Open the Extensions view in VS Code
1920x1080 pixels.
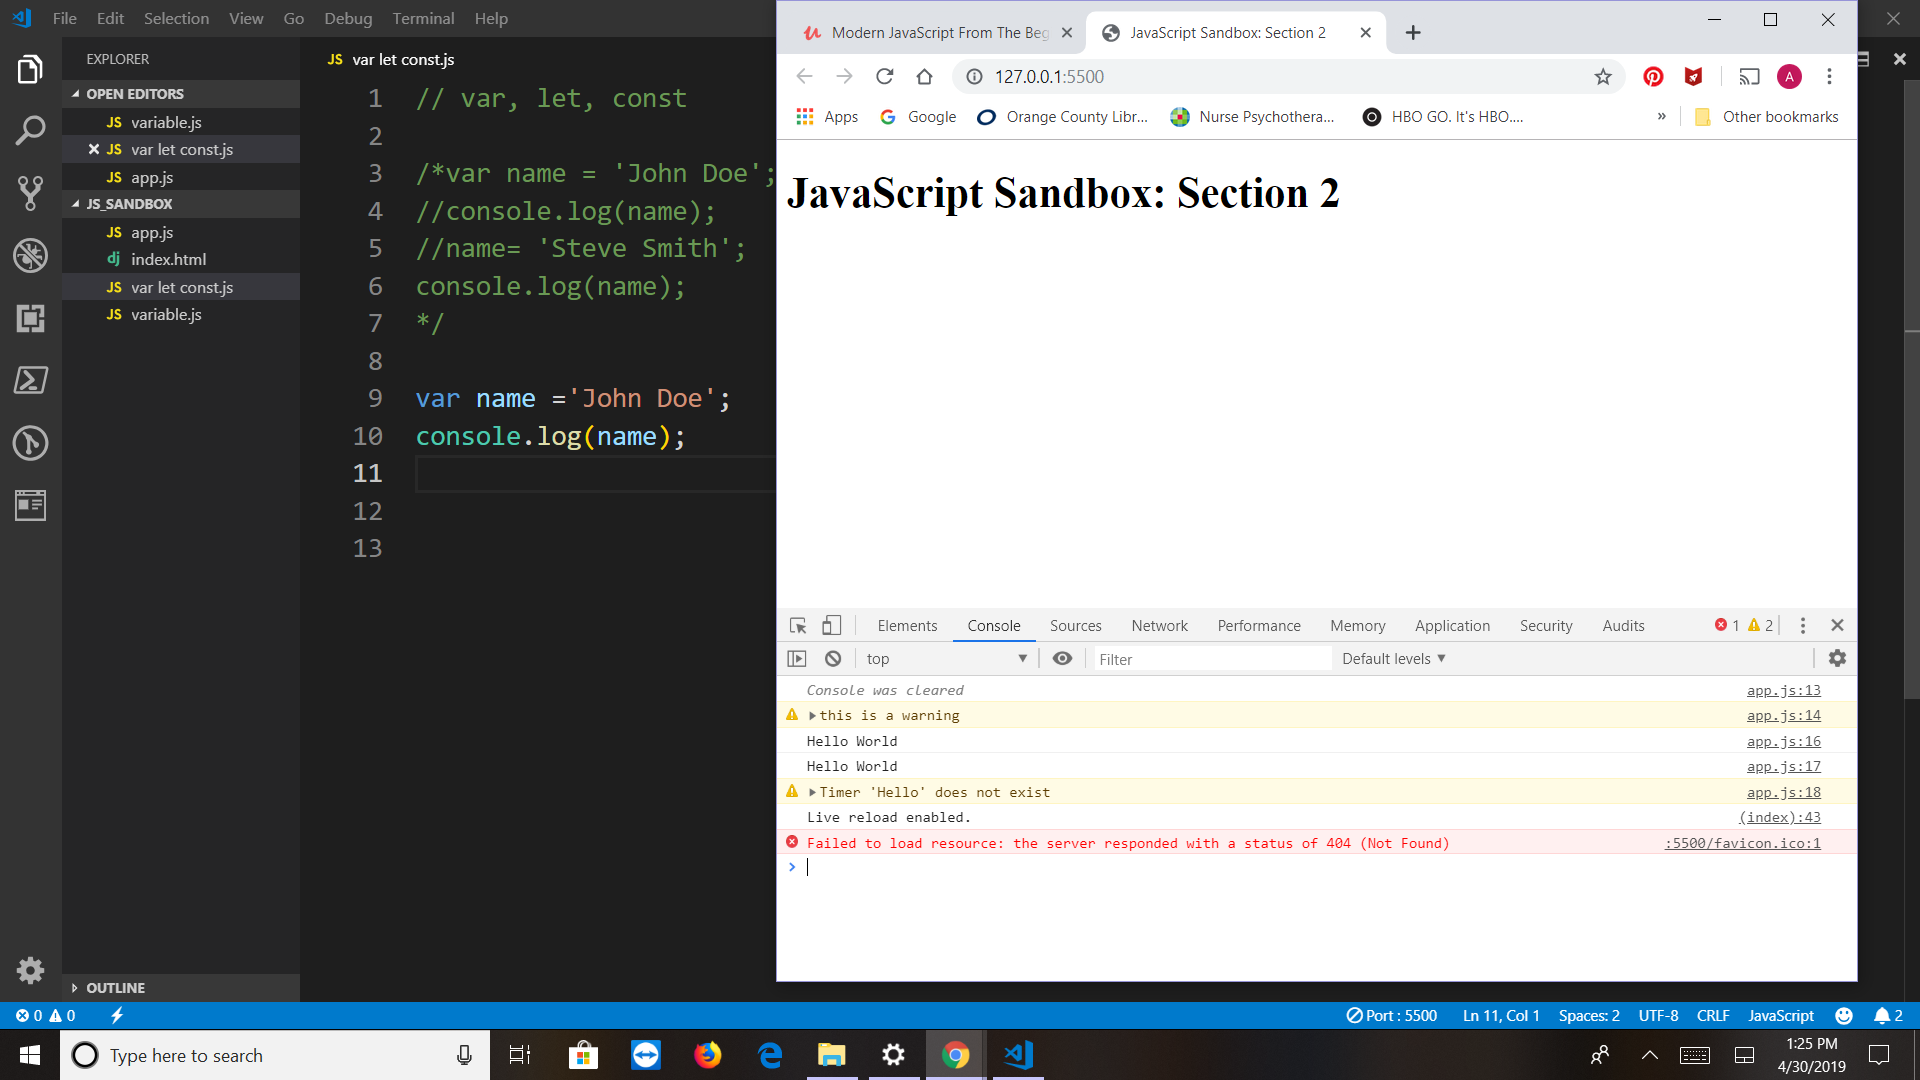tap(30, 319)
